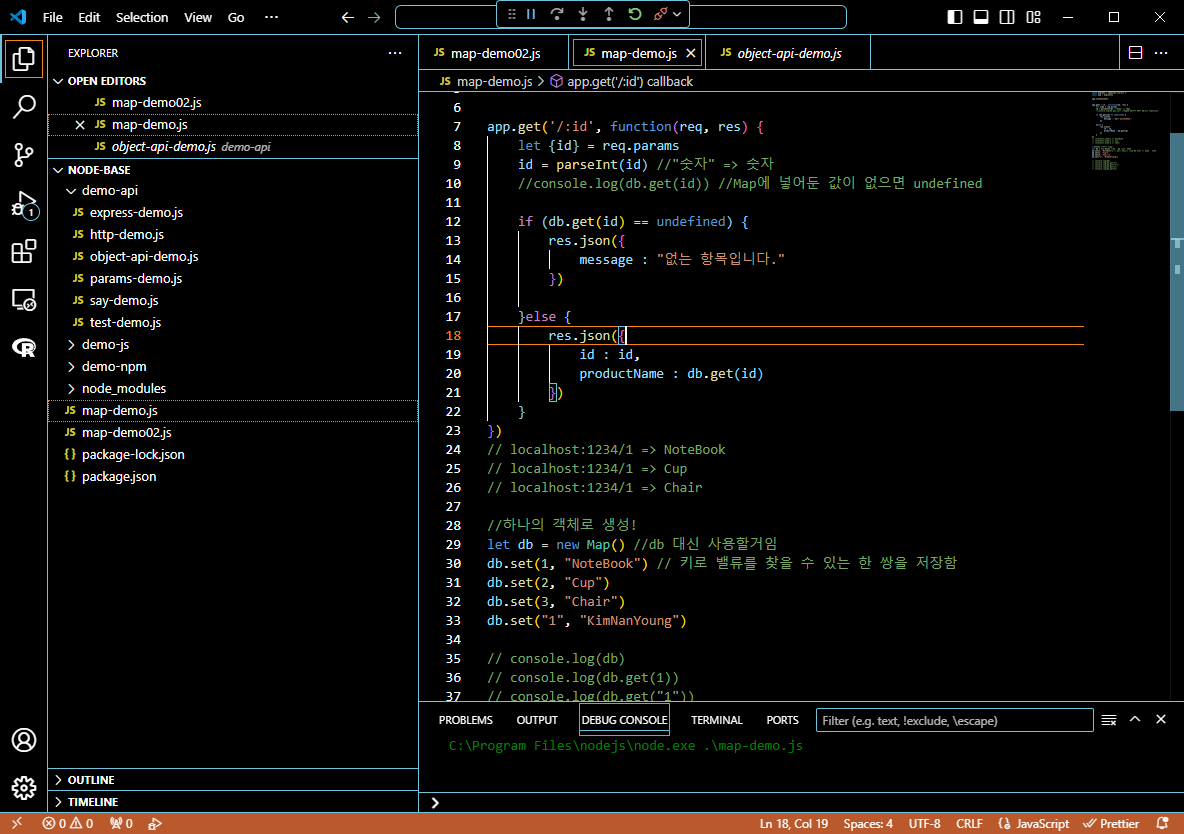Open the Extensions view
1184x834 pixels.
pyautogui.click(x=23, y=252)
